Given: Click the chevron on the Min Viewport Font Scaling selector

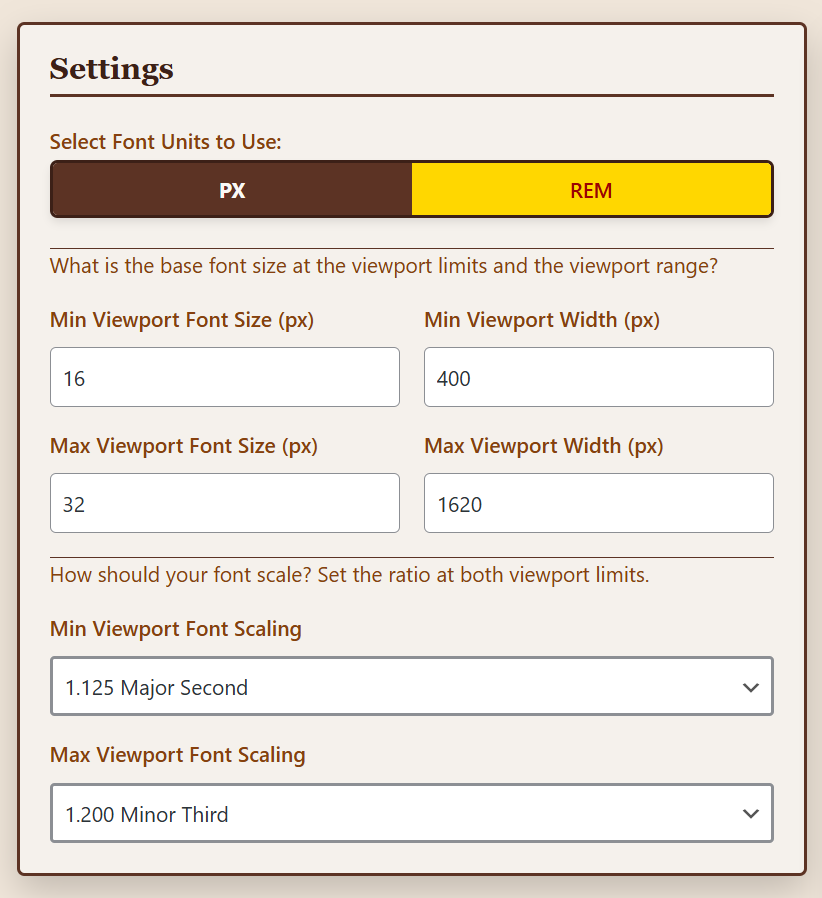Looking at the screenshot, I should point(751,686).
